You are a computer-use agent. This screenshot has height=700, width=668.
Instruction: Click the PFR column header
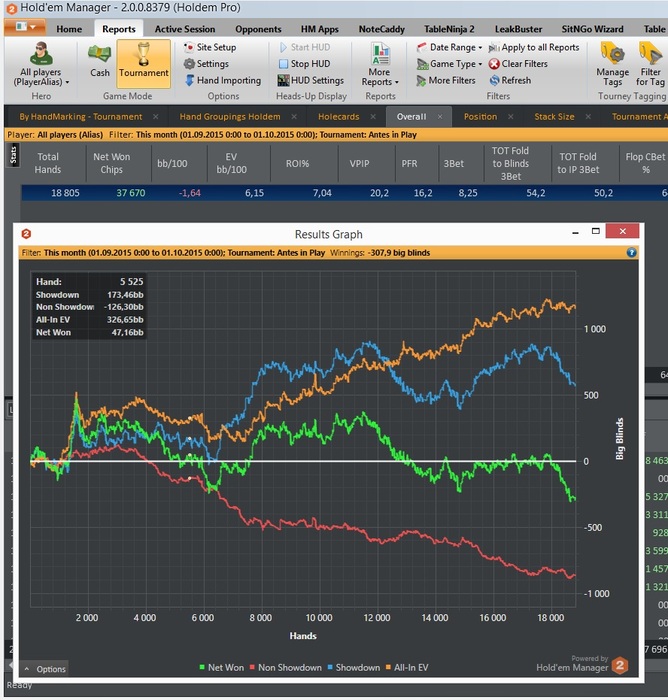click(409, 163)
